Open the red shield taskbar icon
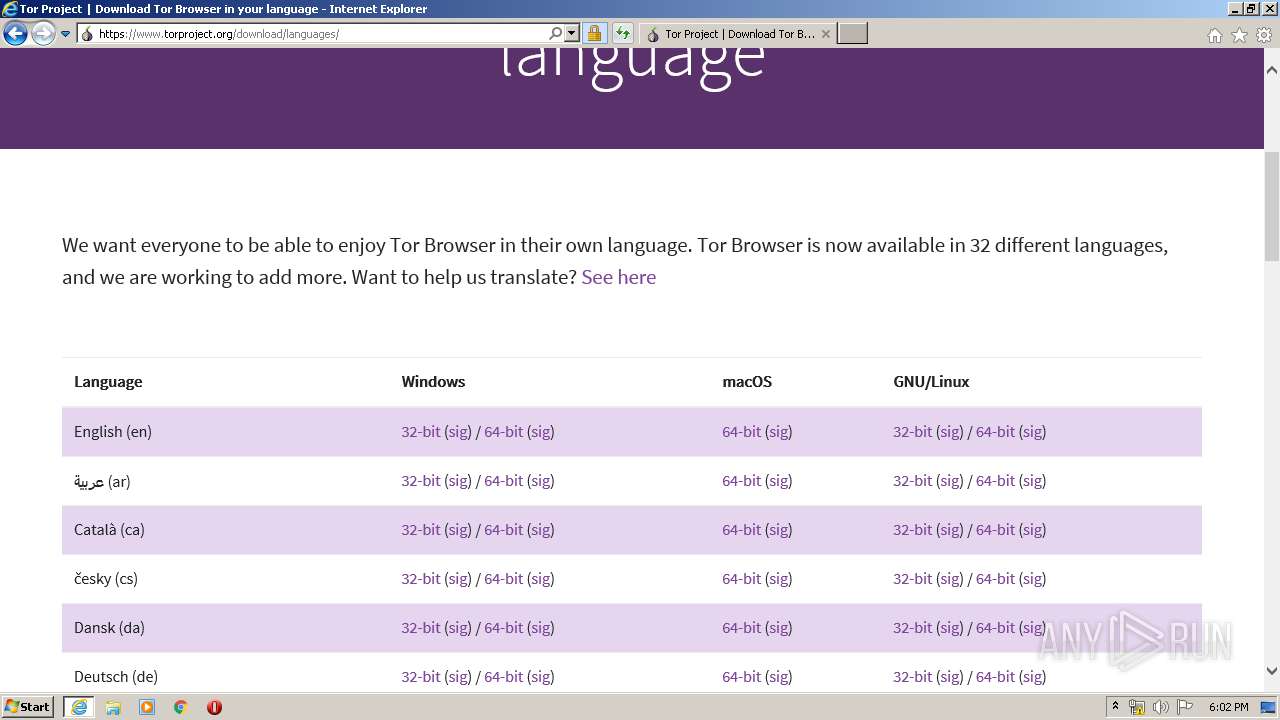The height and width of the screenshot is (720, 1280). coord(214,707)
